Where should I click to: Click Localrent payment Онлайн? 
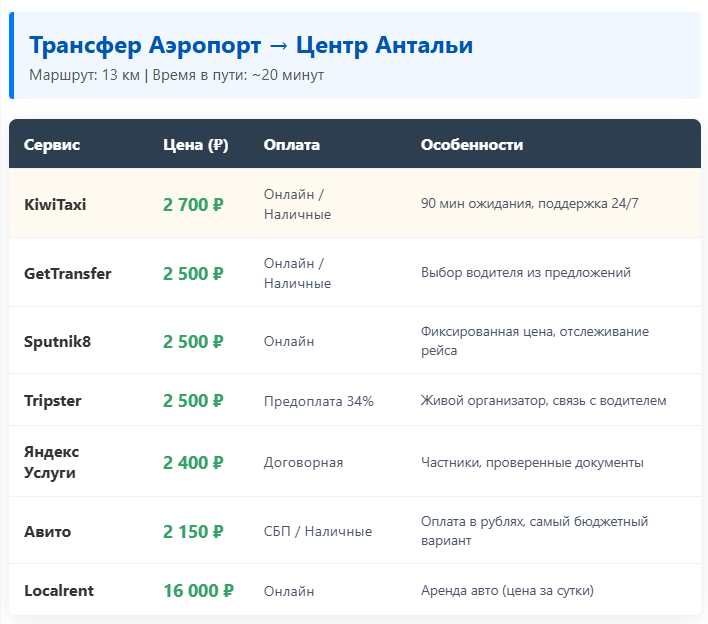(x=289, y=591)
